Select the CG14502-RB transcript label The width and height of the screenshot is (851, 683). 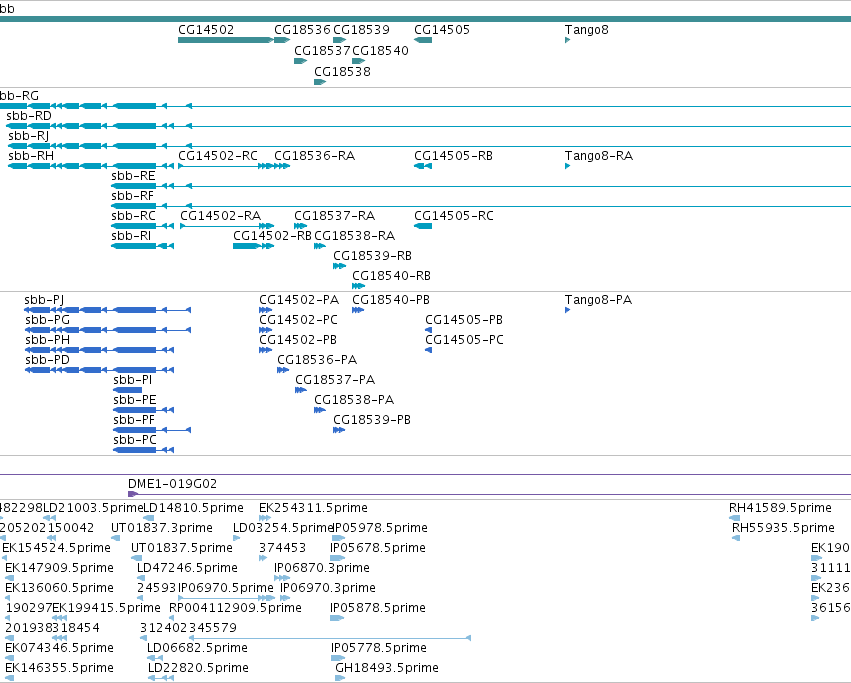[x=272, y=236]
